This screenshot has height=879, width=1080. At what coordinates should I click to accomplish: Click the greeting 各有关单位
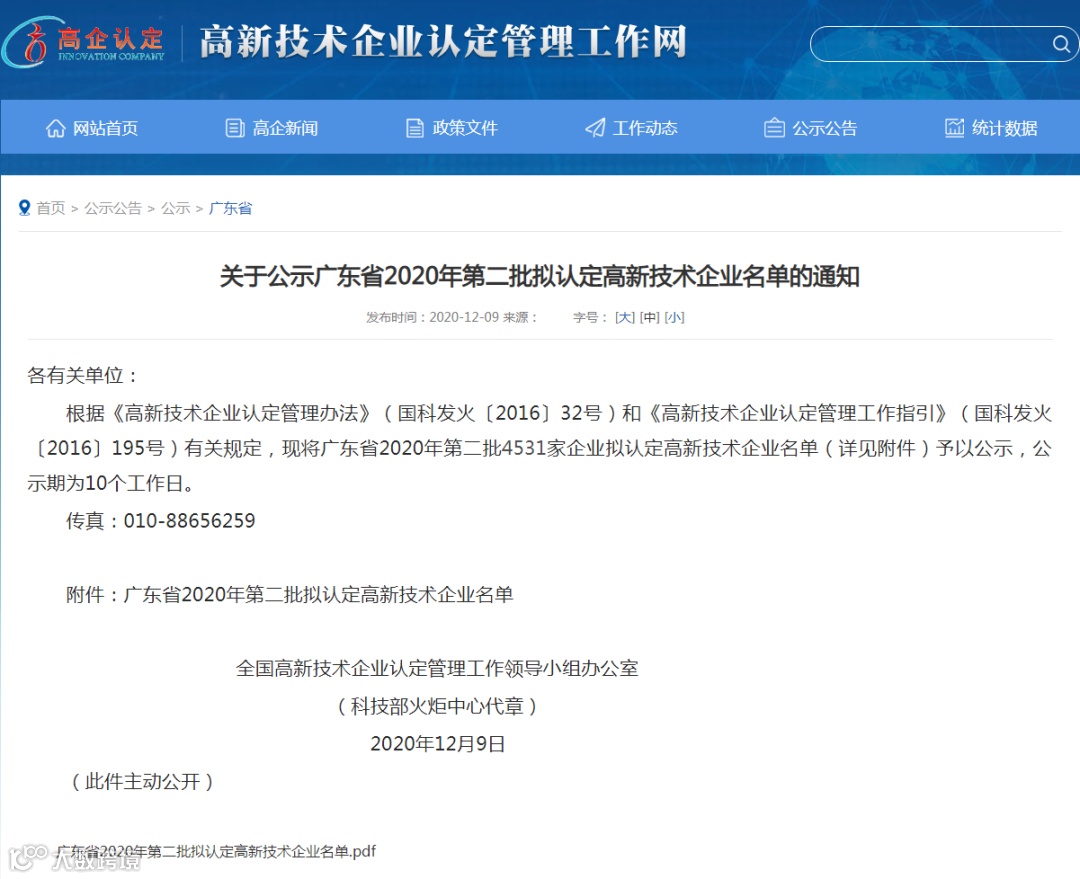(75, 375)
